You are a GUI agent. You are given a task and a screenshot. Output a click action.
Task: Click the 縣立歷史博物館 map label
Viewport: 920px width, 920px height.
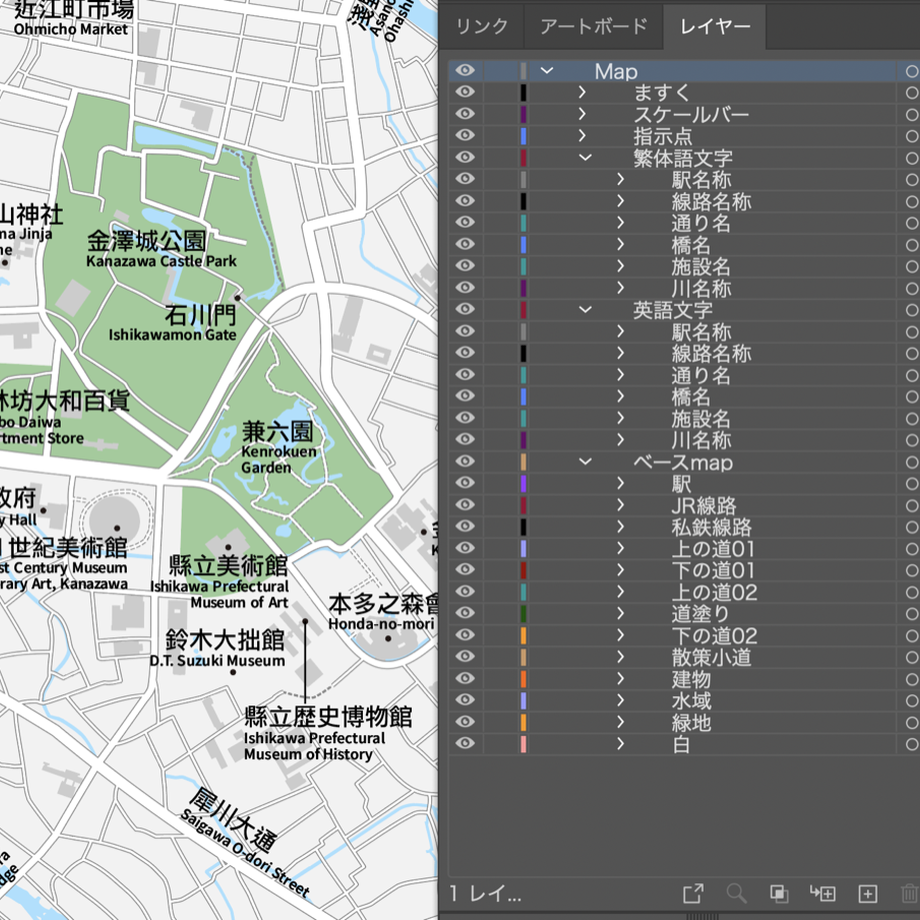click(328, 716)
